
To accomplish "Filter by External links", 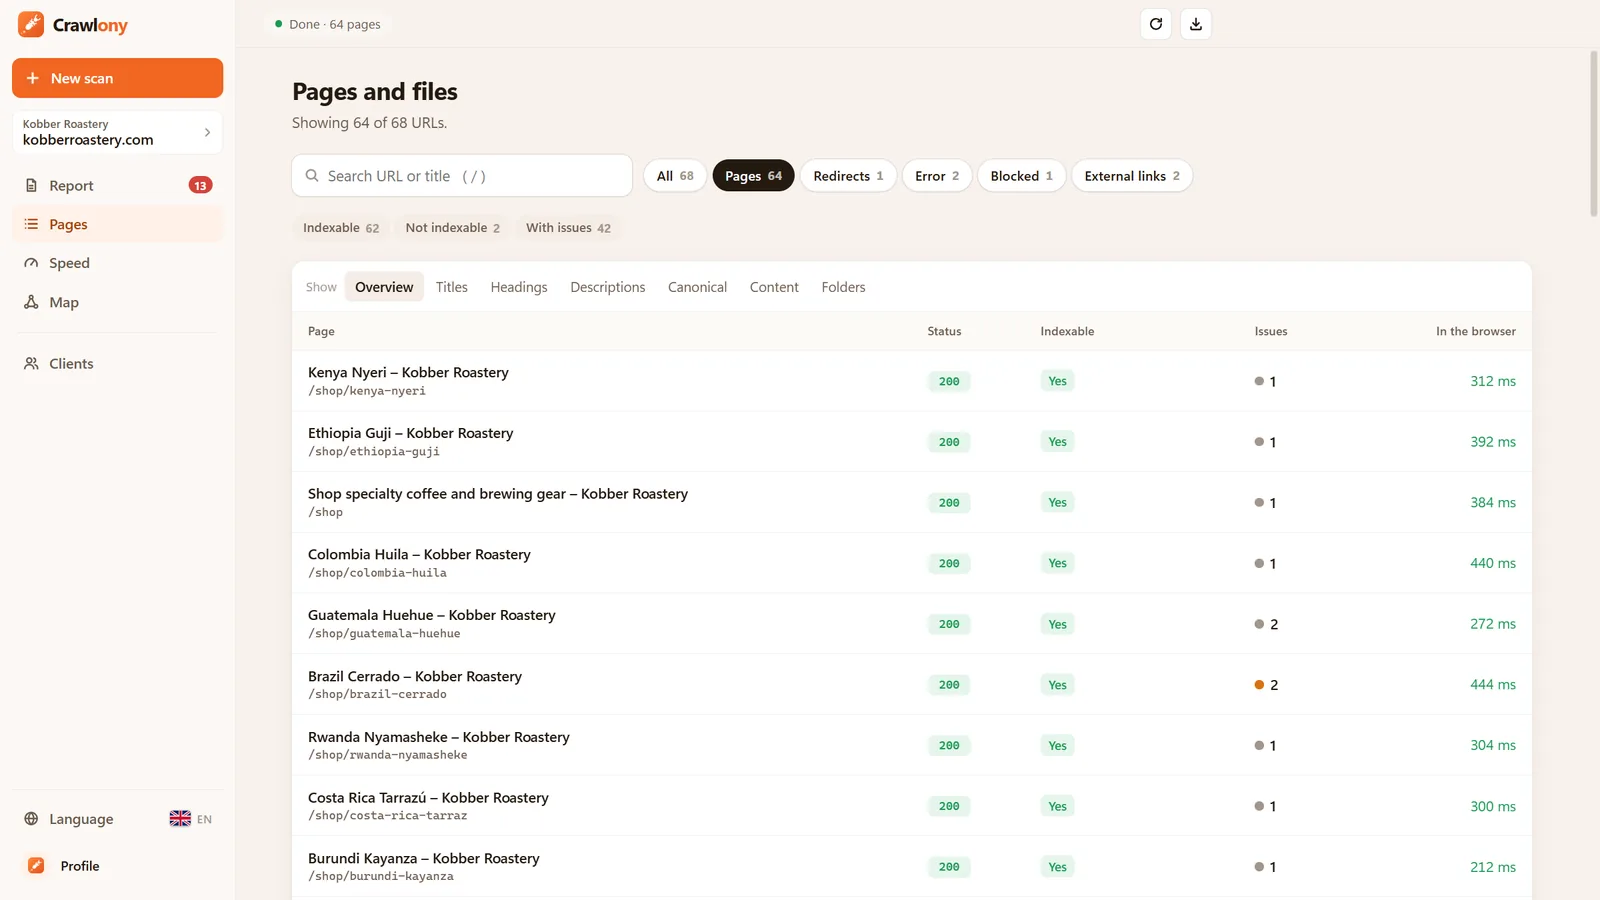I will point(1132,176).
